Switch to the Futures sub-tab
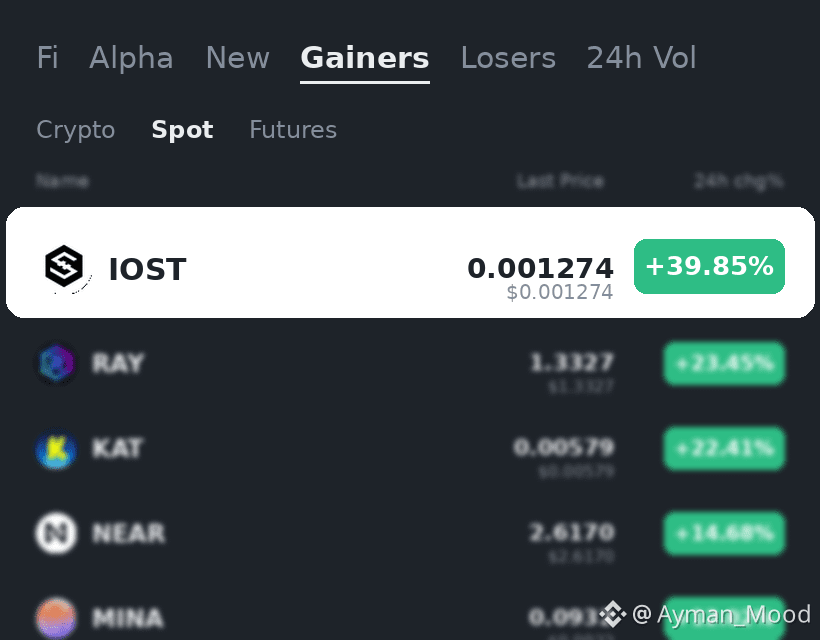 tap(293, 130)
